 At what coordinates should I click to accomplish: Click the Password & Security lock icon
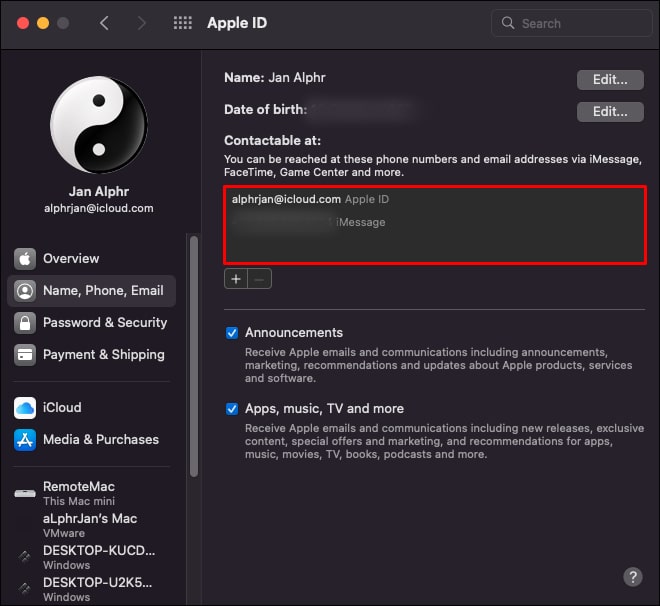pos(25,323)
